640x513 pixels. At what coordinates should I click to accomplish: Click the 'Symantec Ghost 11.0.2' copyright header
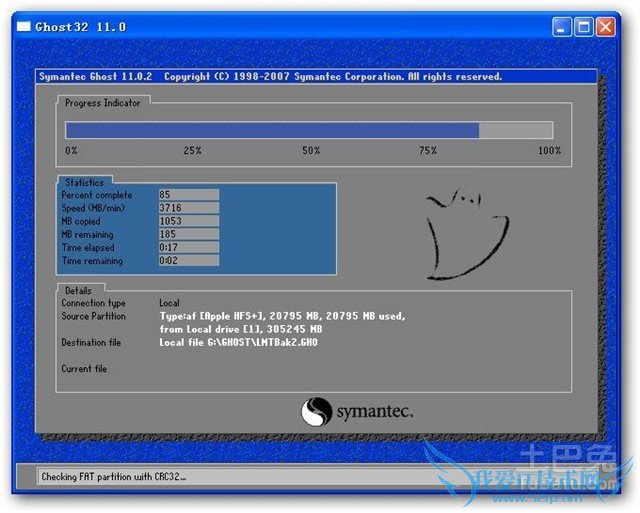(x=271, y=76)
